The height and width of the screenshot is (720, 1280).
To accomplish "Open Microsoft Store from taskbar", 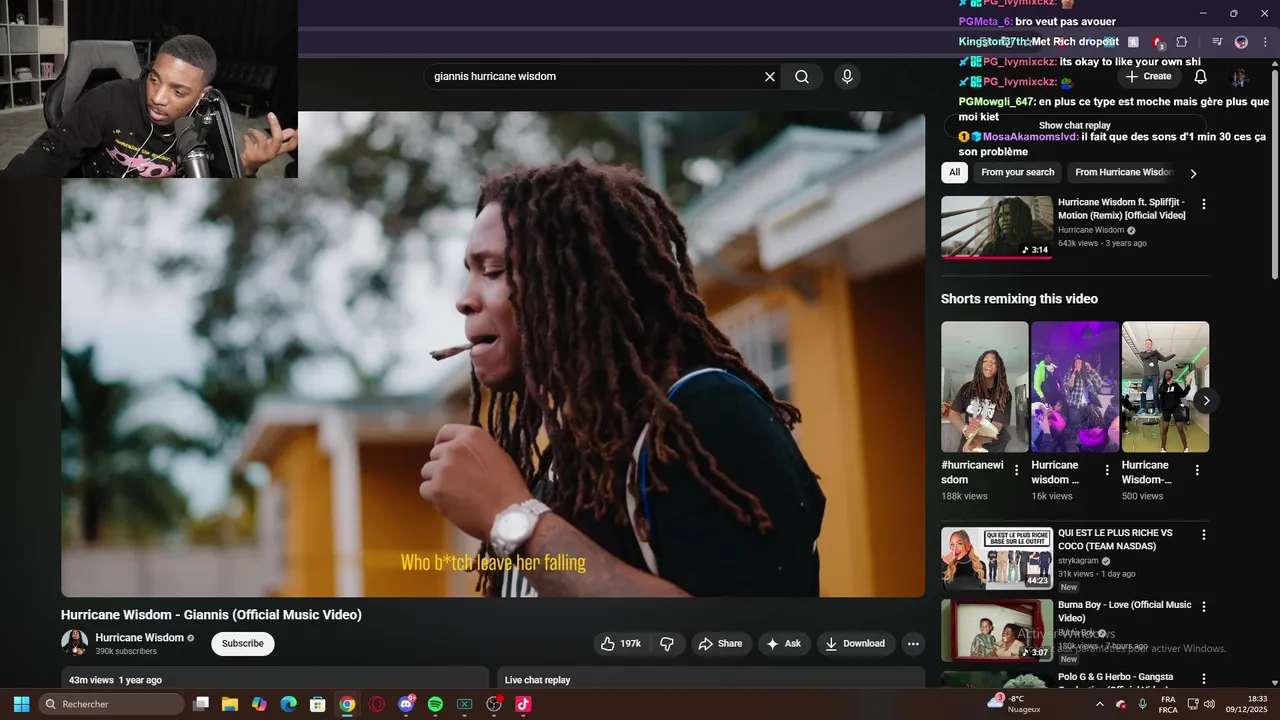I will 318,704.
